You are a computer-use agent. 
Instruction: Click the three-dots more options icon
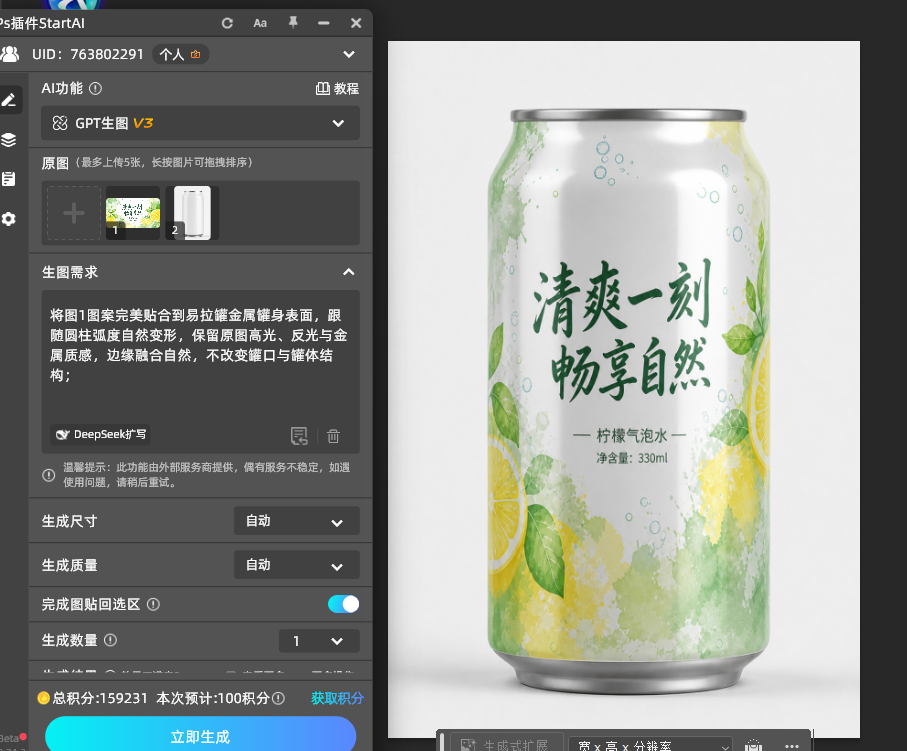click(x=792, y=745)
